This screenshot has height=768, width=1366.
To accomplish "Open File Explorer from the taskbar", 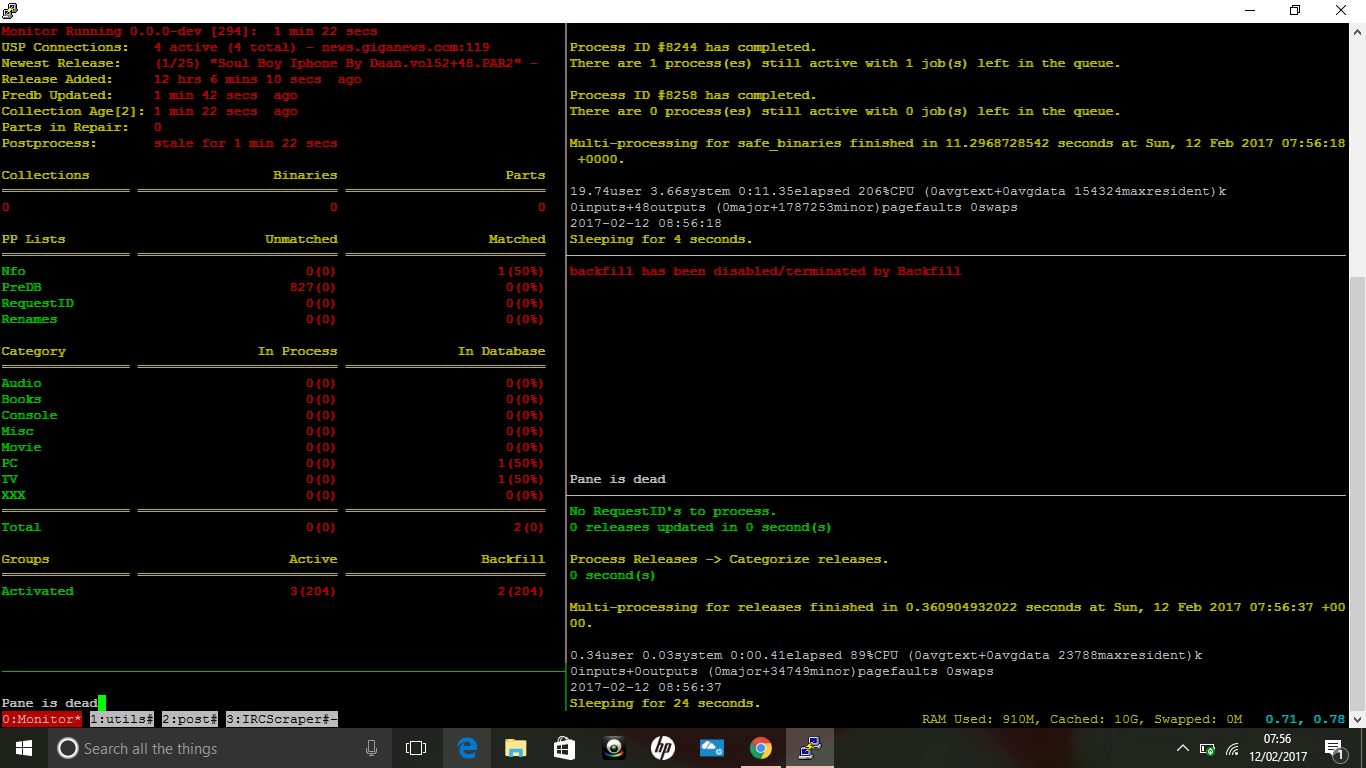I will pos(515,748).
